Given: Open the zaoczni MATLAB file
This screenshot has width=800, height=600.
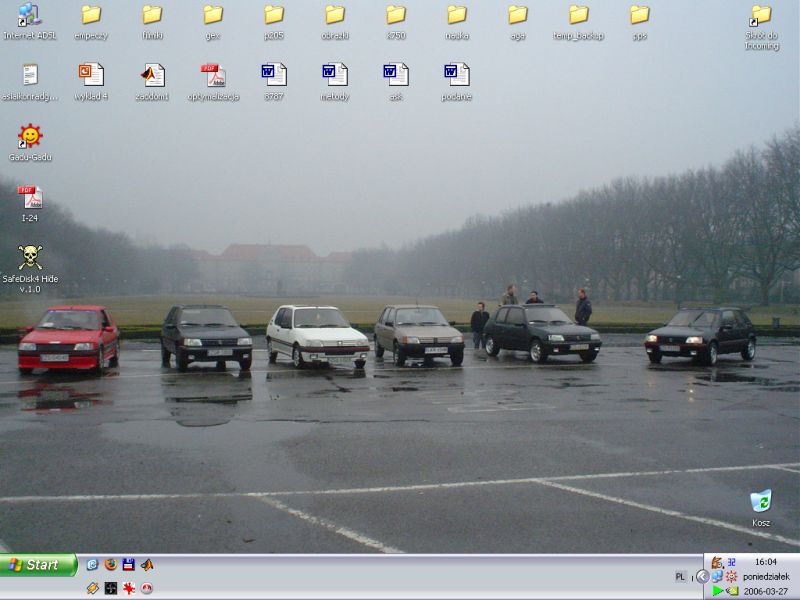Looking at the screenshot, I should 152,75.
